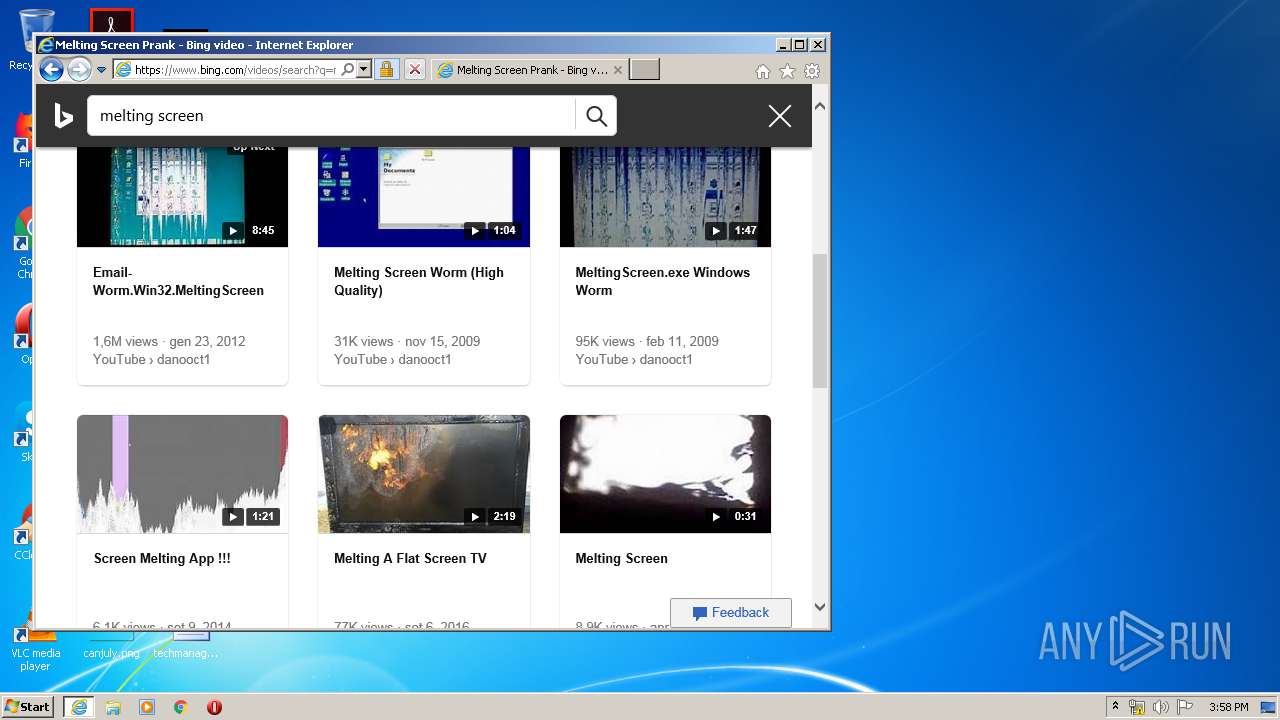Click 95K views feb 11, 2009 text
Image resolution: width=1280 pixels, height=720 pixels.
click(647, 341)
